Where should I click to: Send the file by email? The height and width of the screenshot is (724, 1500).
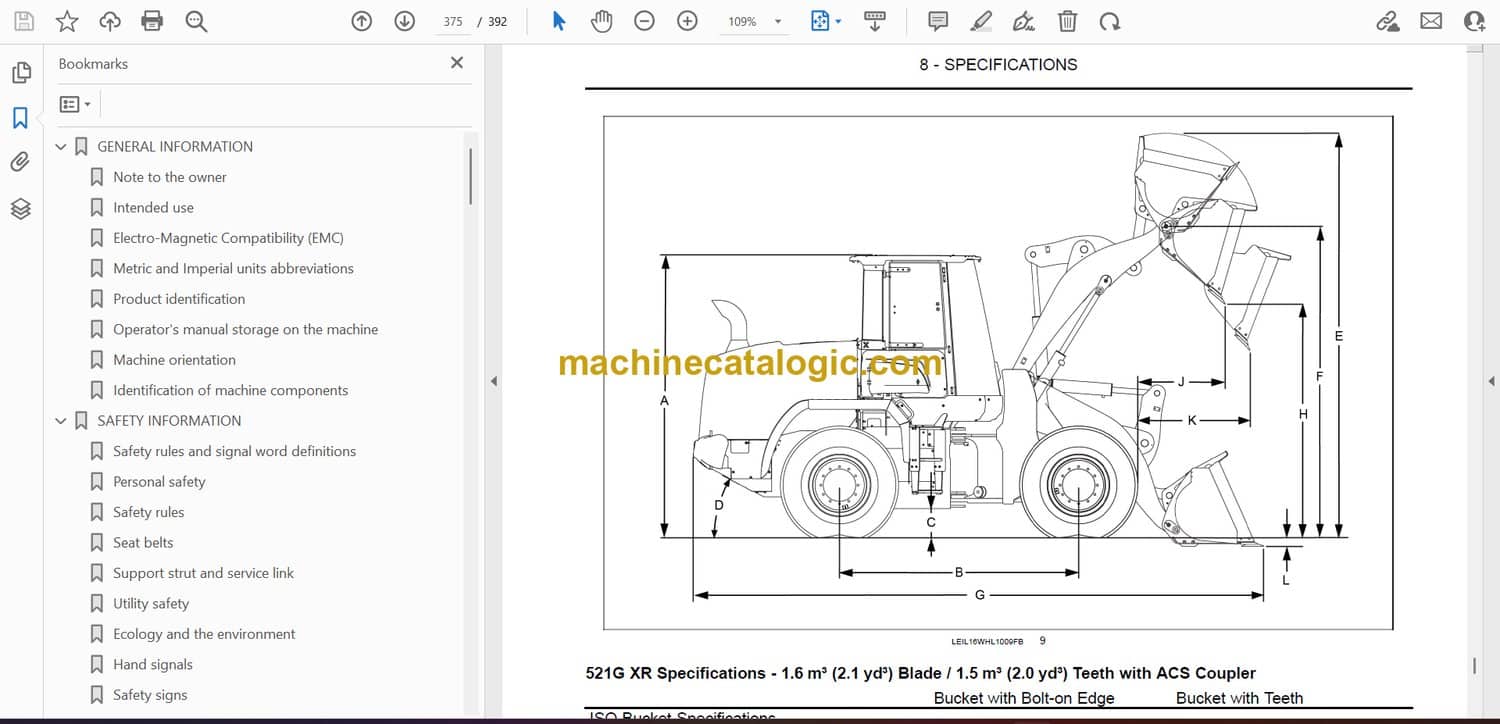click(x=1431, y=21)
